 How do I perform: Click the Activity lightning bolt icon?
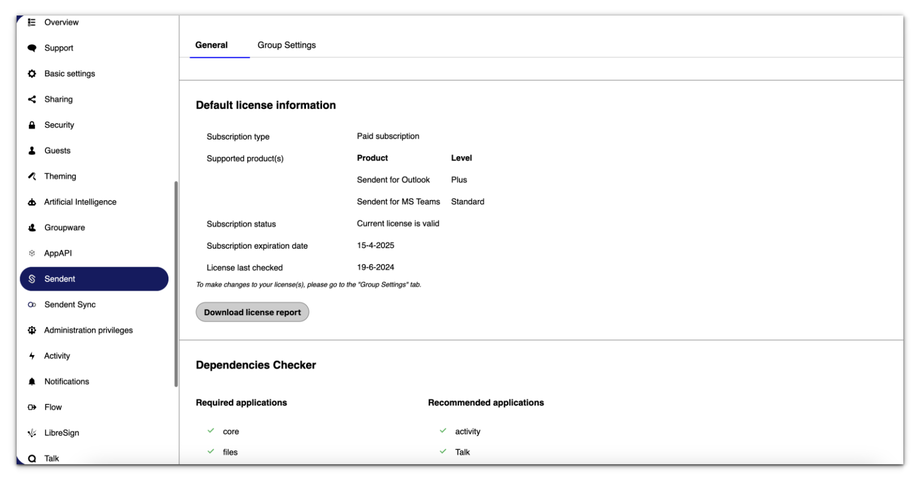pyautogui.click(x=32, y=356)
